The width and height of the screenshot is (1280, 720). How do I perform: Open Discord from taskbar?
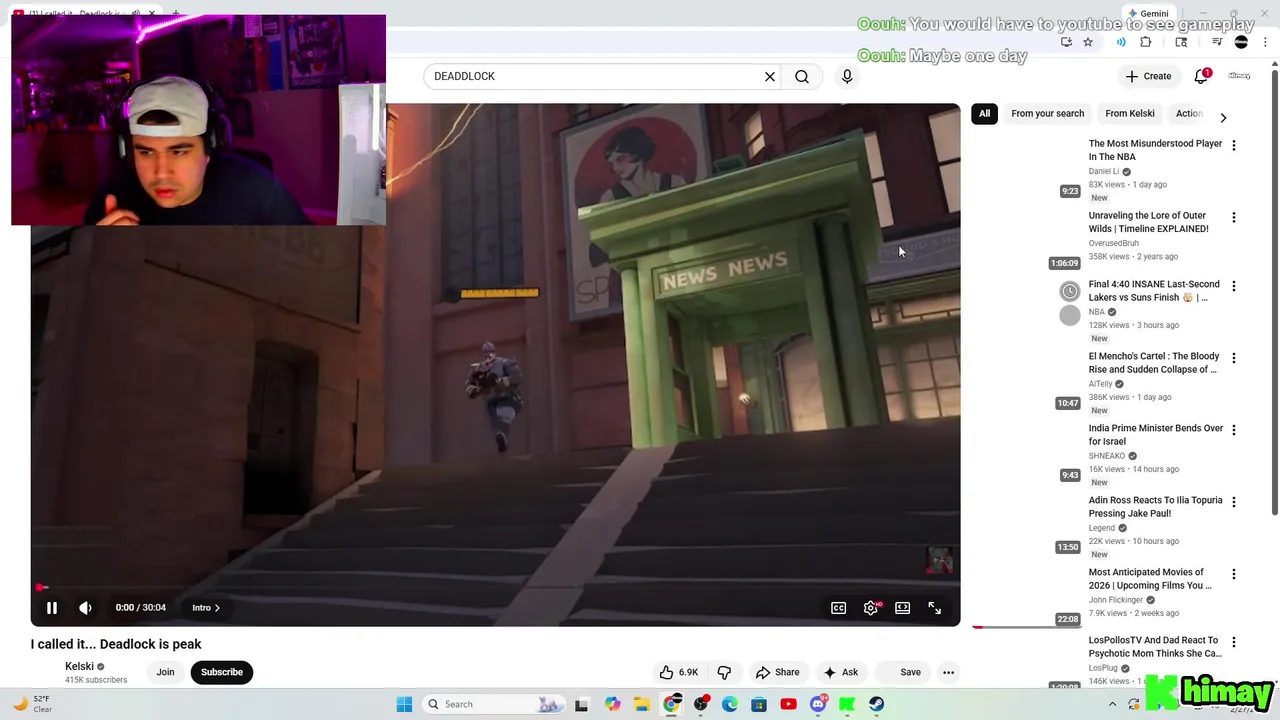818,704
